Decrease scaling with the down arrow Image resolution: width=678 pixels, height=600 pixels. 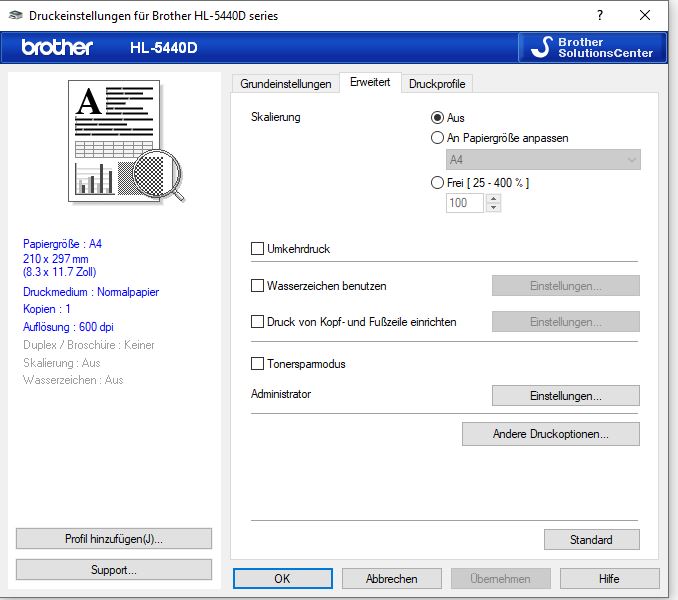(x=494, y=207)
